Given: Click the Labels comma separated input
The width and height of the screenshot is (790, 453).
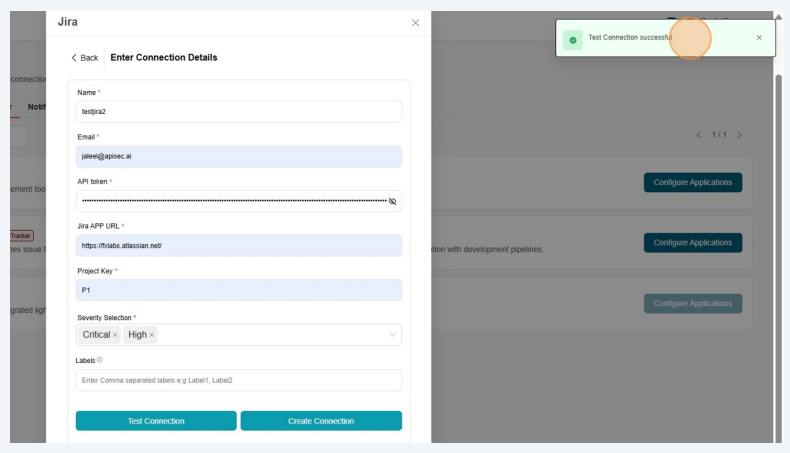Looking at the screenshot, I should (239, 380).
